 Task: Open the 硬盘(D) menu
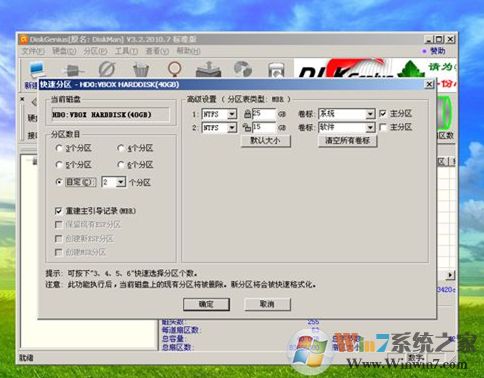tap(64, 51)
